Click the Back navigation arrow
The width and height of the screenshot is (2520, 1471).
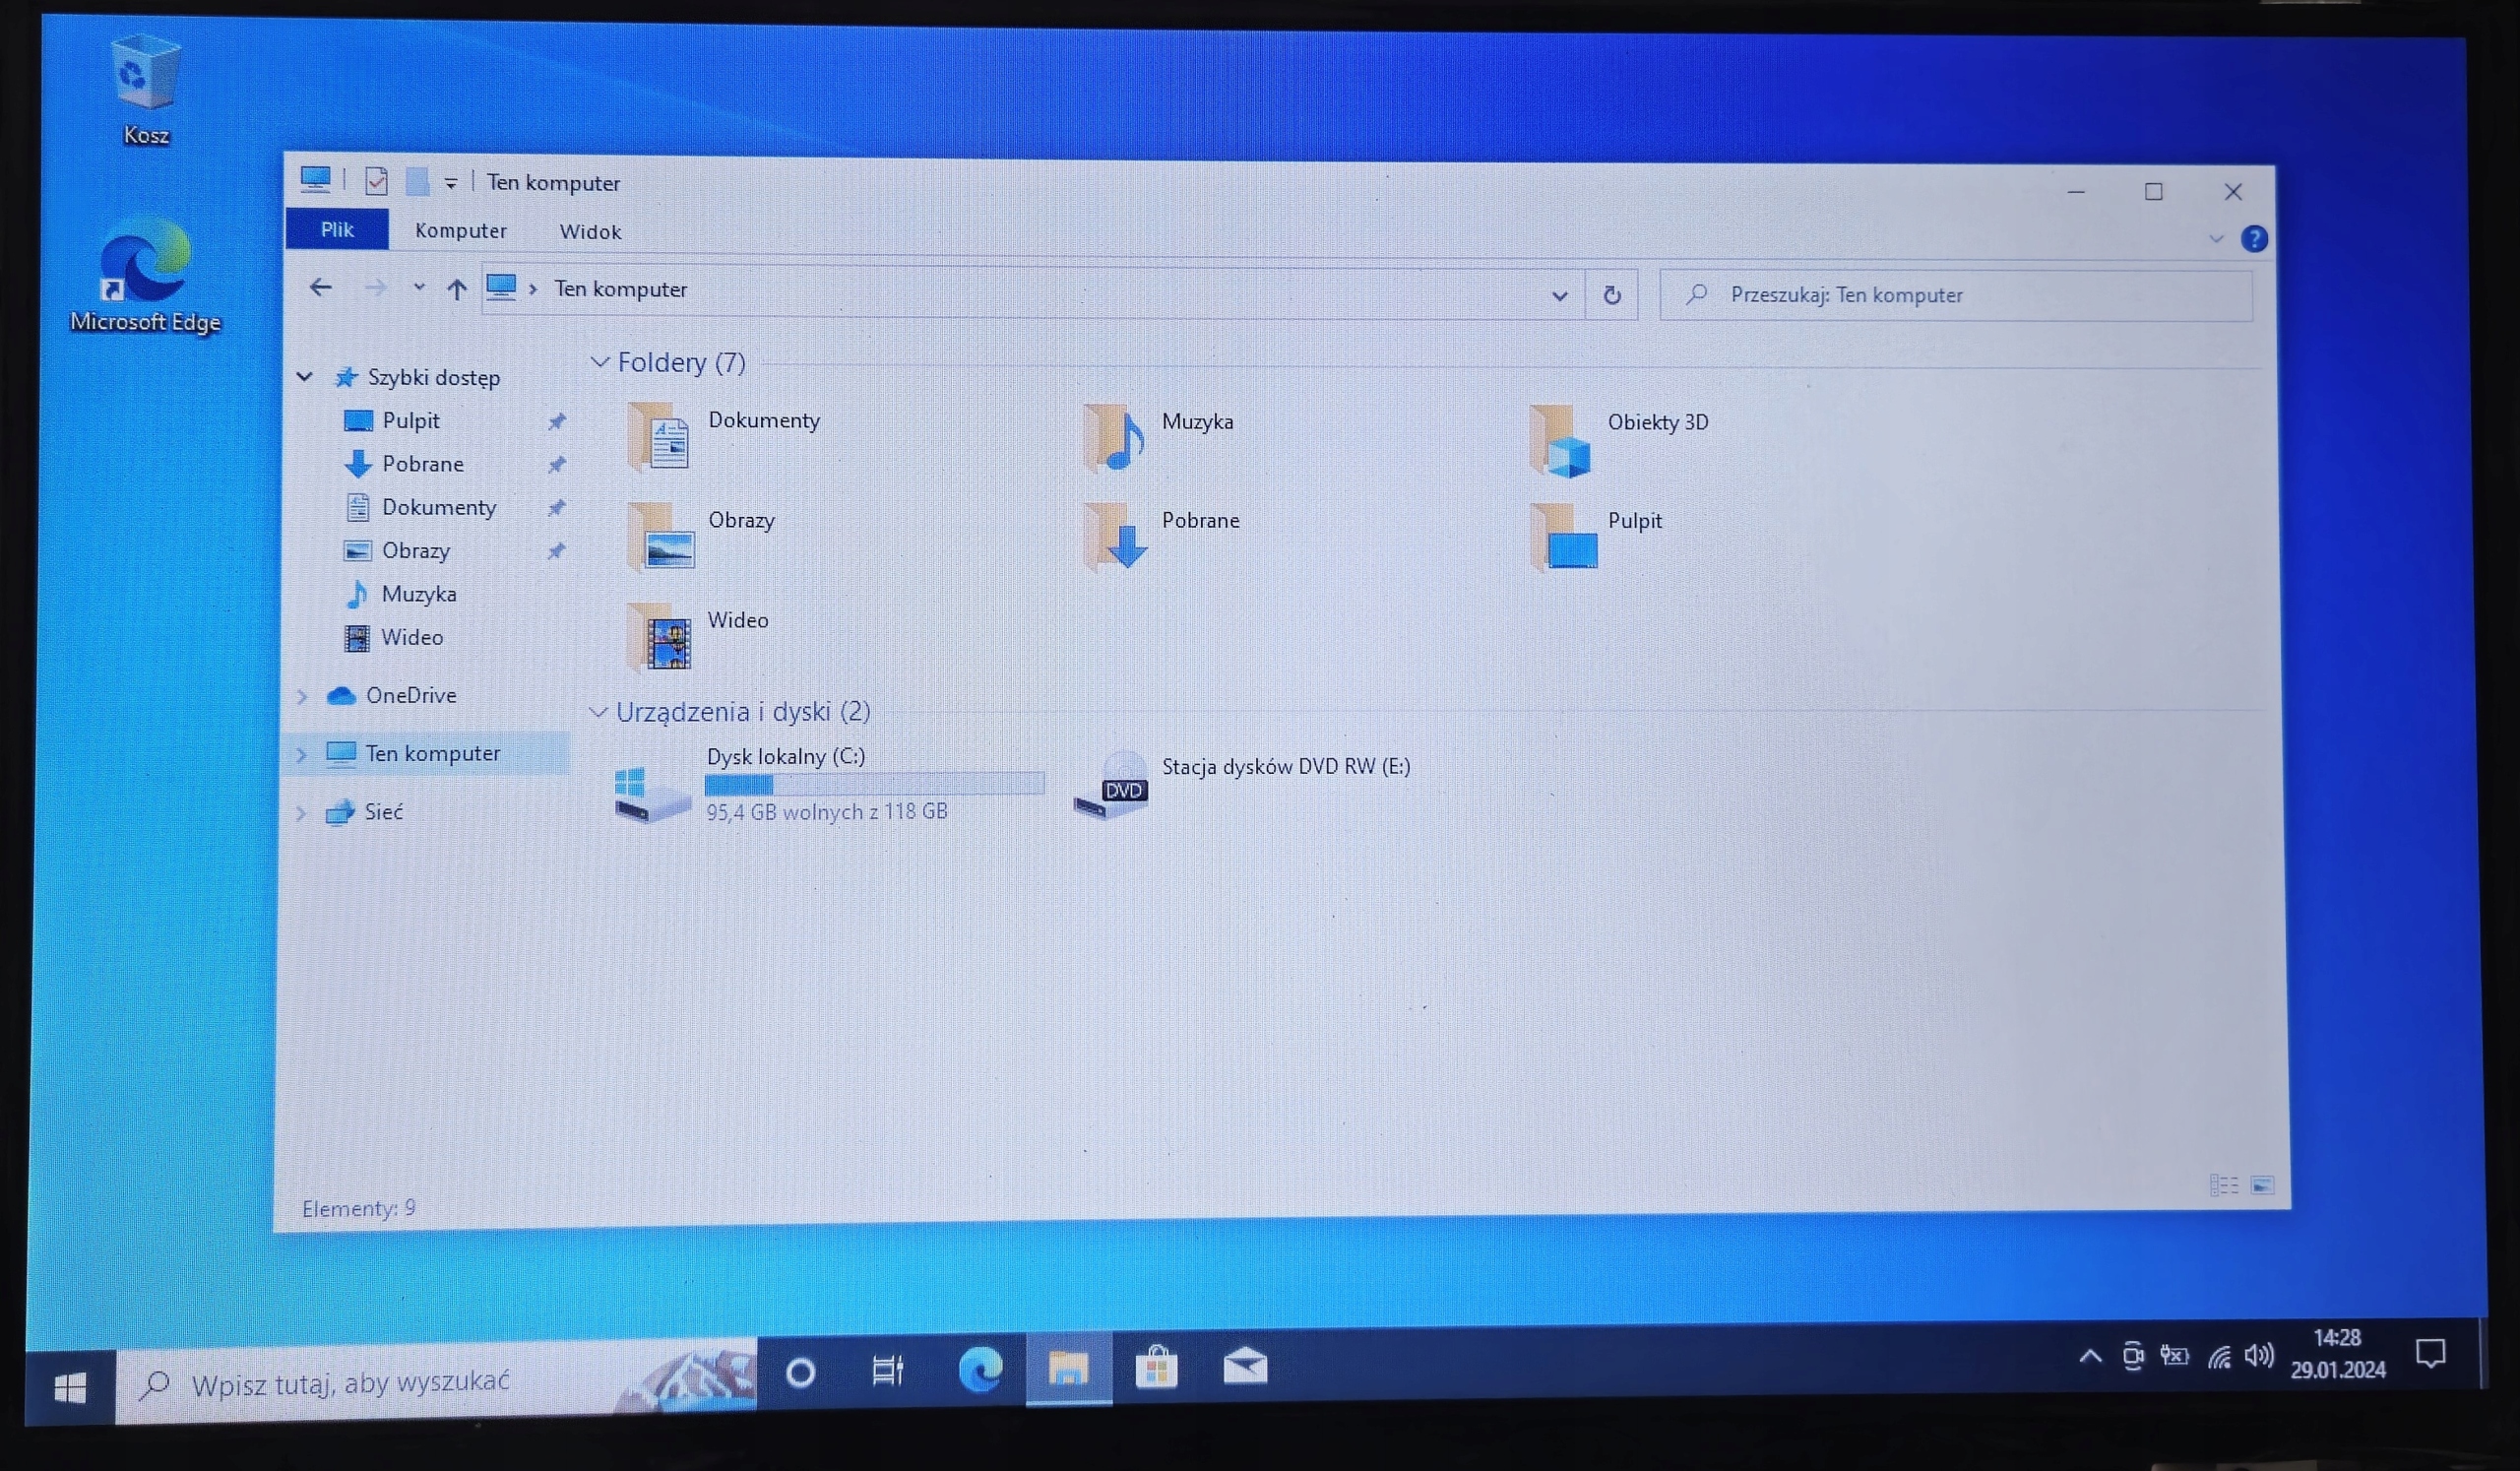320,288
